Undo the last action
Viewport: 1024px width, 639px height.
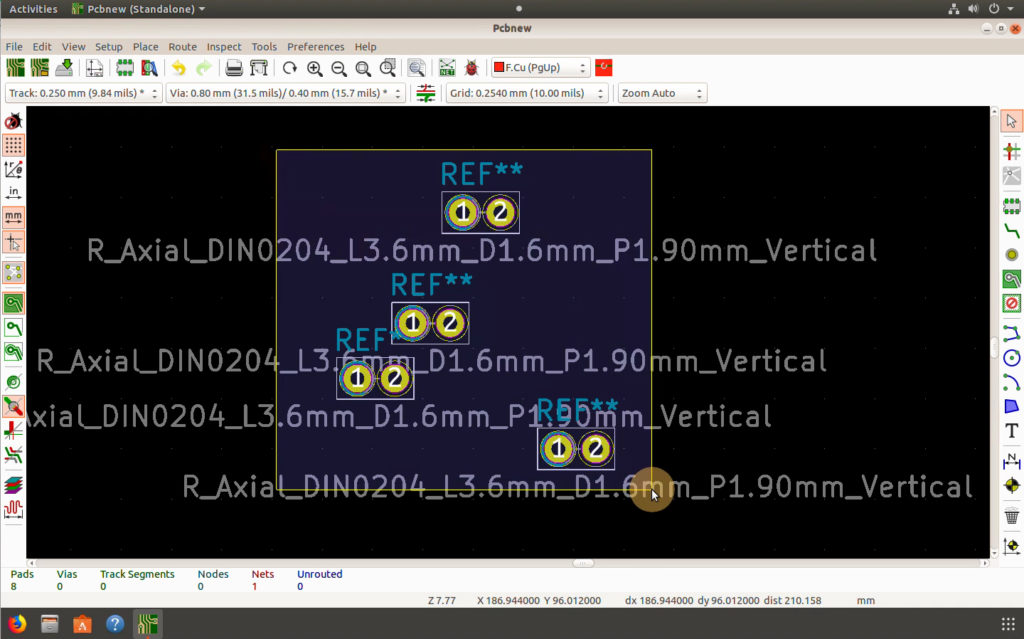click(x=178, y=68)
